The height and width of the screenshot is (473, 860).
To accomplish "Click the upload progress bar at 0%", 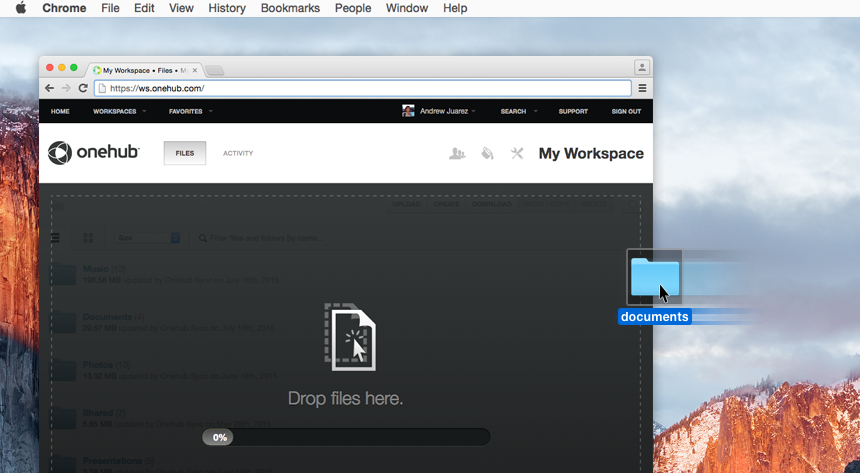I will pos(346,437).
